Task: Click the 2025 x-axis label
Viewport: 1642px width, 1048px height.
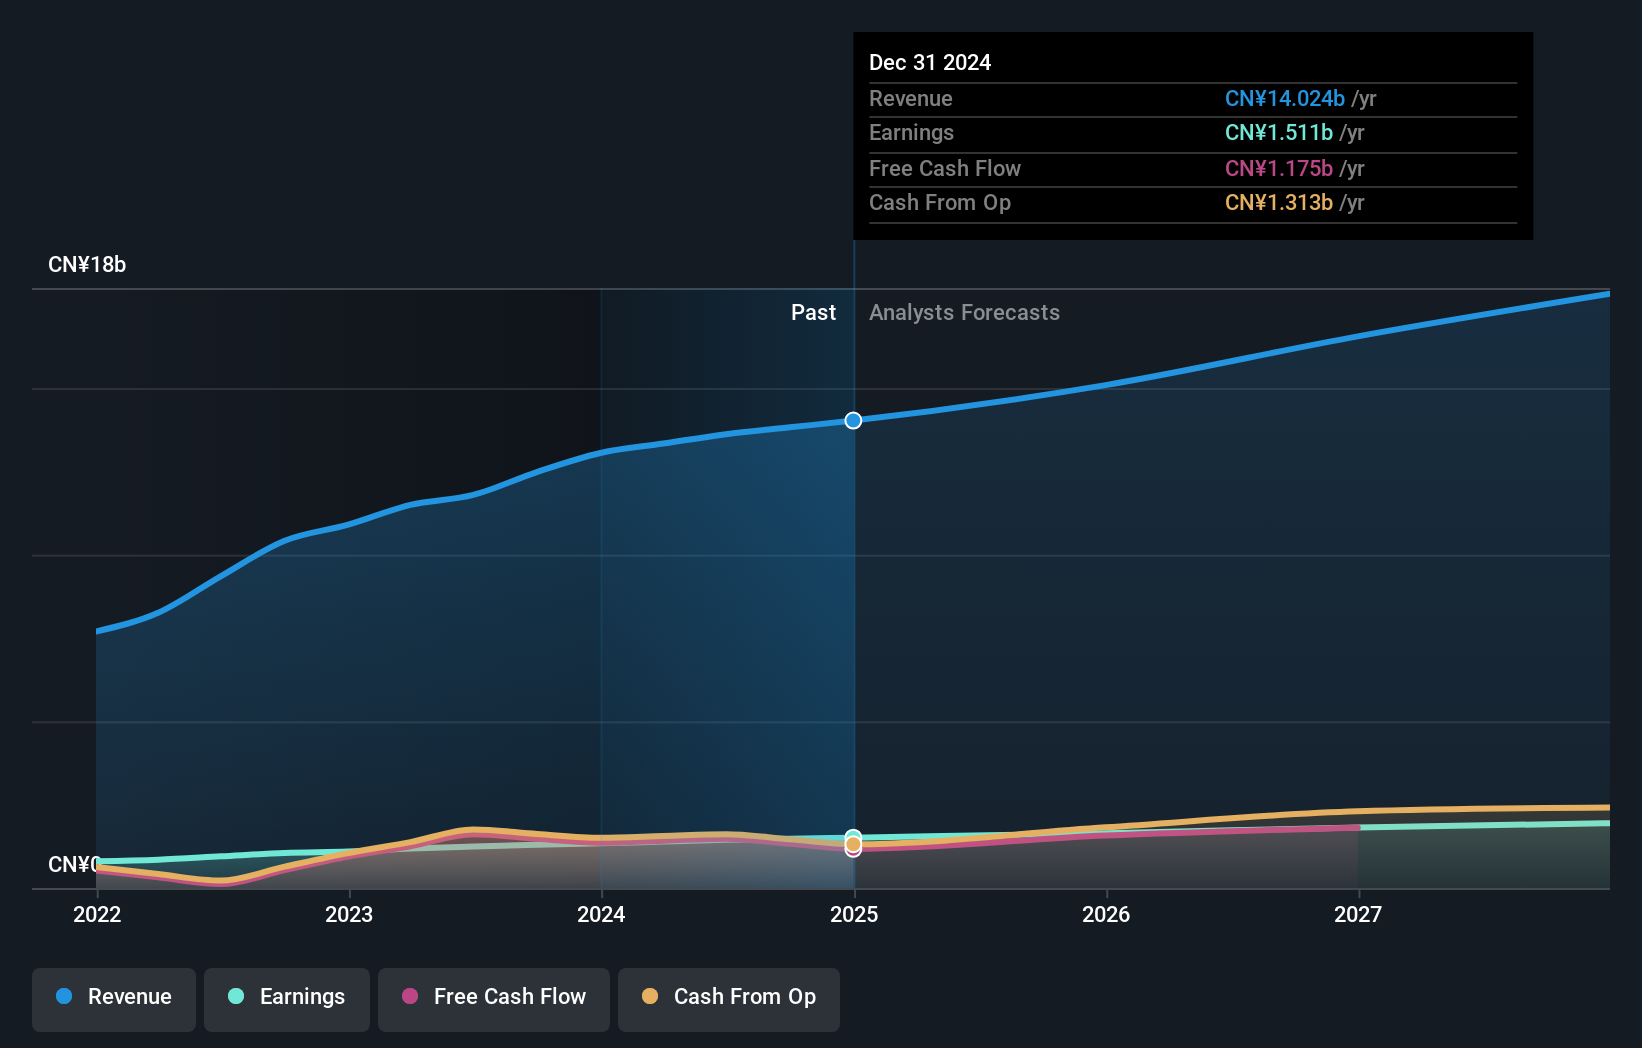Action: [x=854, y=914]
